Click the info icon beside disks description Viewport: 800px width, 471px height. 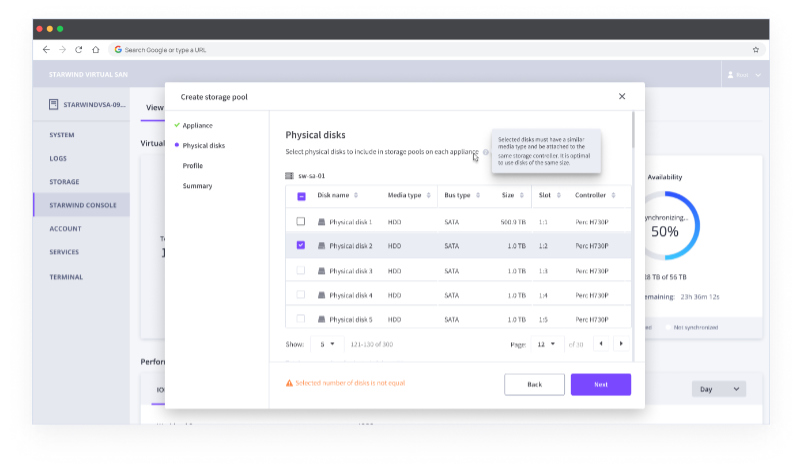(486, 152)
